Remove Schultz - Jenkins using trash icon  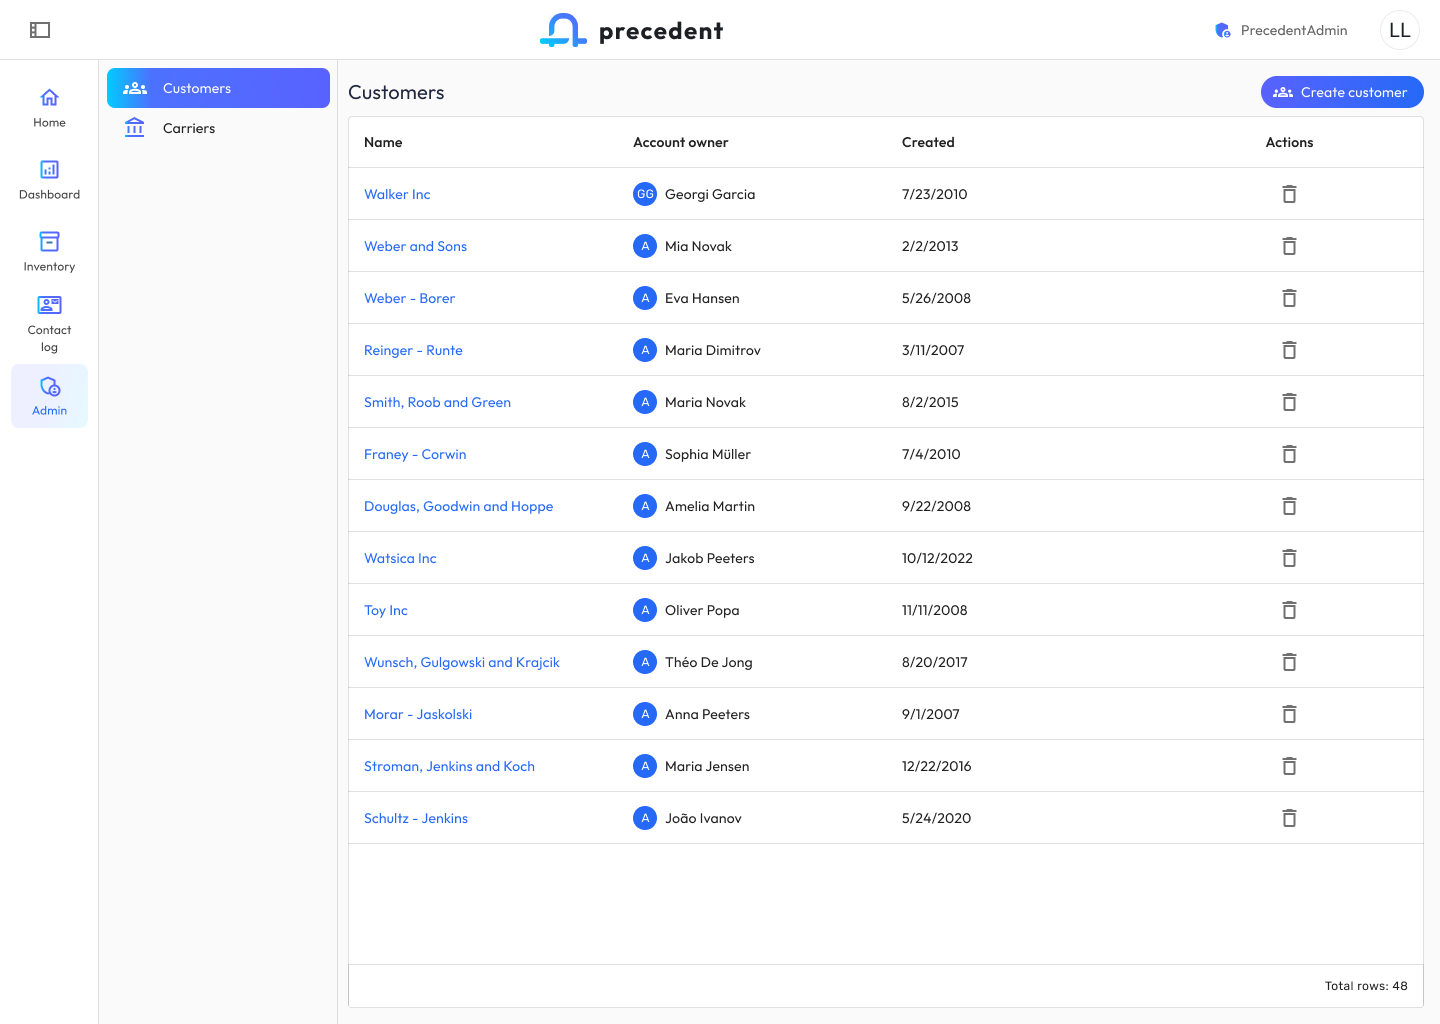click(x=1289, y=818)
